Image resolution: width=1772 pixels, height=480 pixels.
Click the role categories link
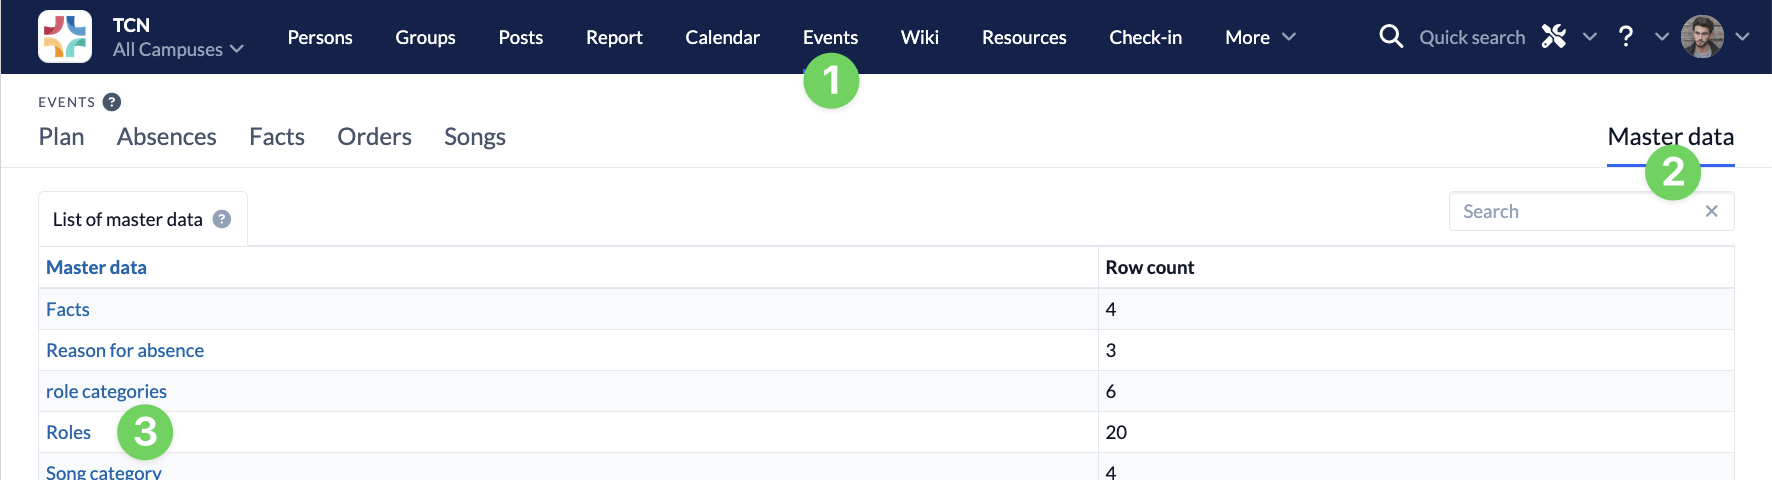coord(106,391)
